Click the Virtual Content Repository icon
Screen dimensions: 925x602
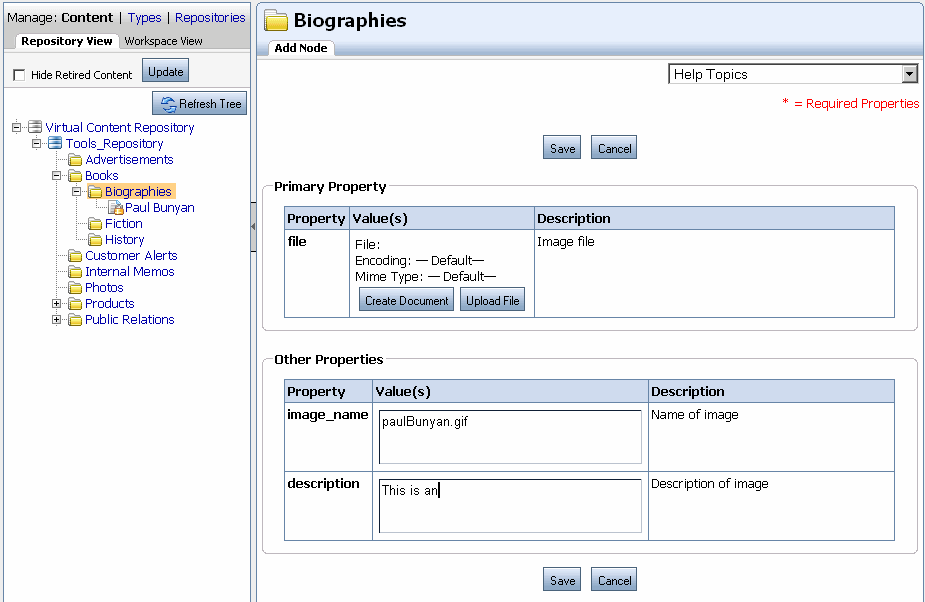click(x=37, y=127)
